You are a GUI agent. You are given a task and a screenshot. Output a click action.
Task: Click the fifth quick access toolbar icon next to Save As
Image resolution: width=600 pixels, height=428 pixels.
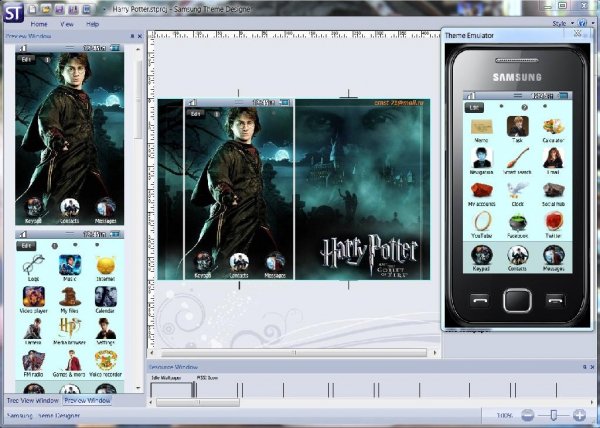pos(86,9)
